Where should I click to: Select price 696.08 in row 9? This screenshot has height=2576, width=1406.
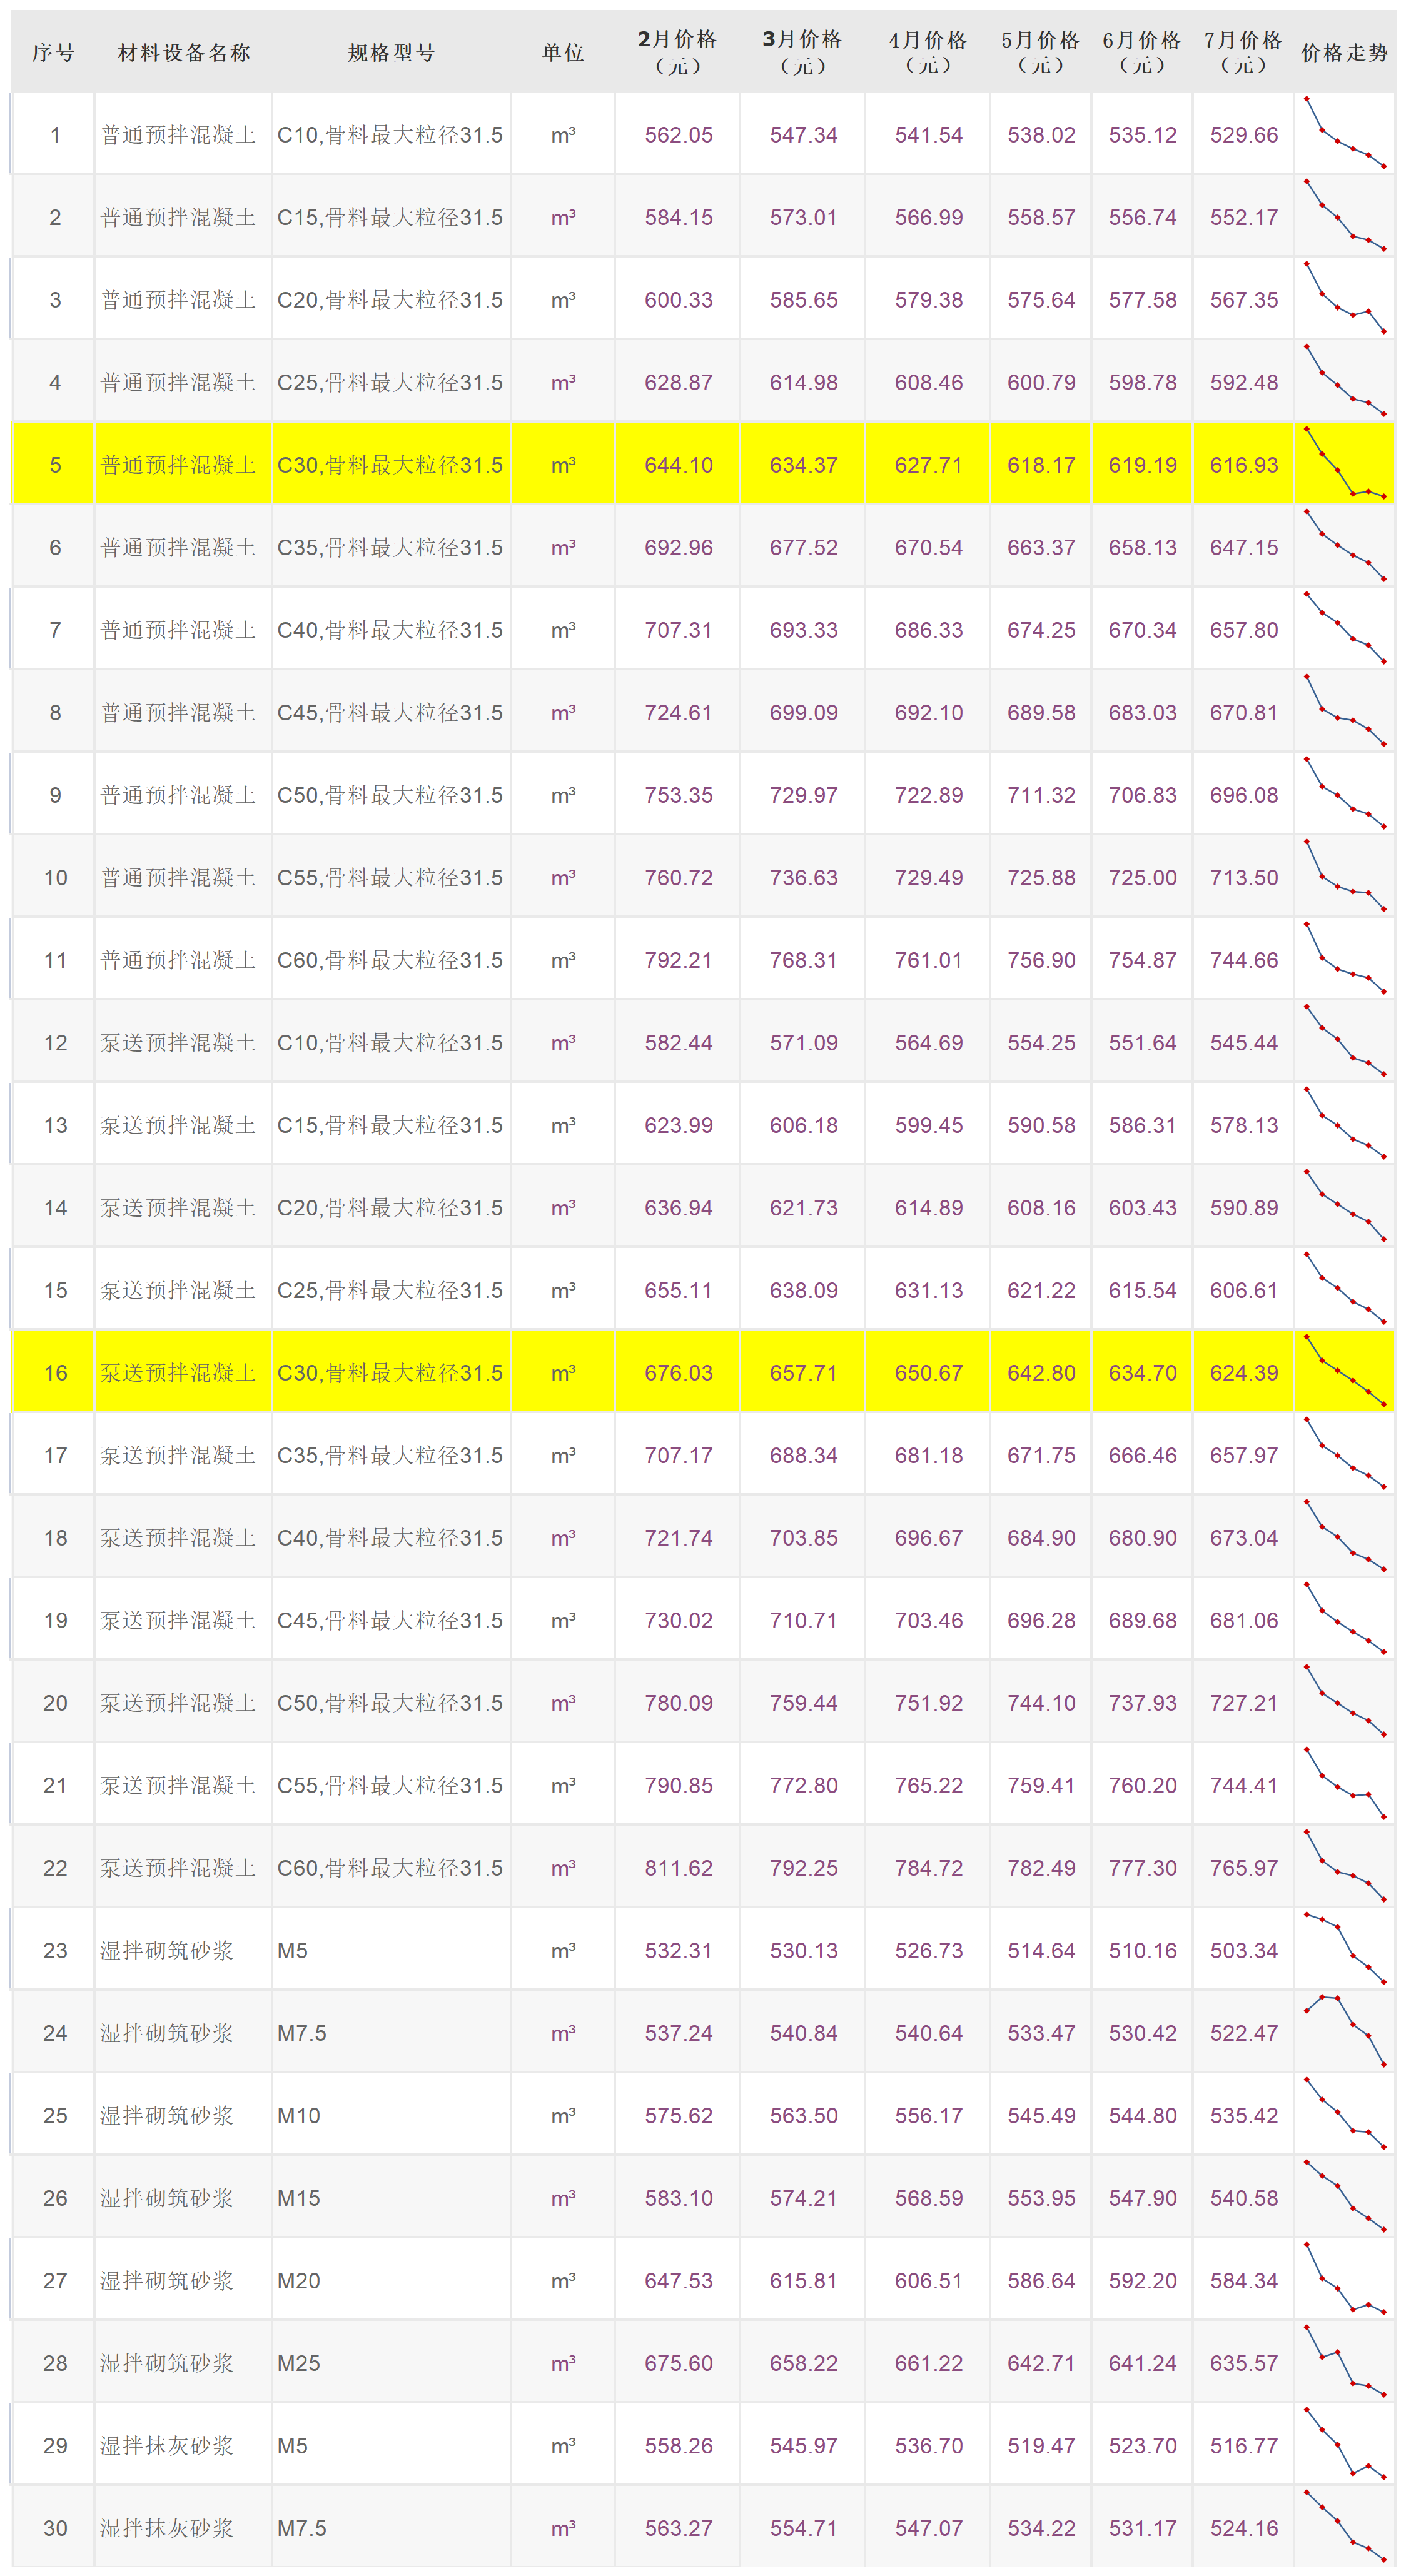tap(1244, 795)
